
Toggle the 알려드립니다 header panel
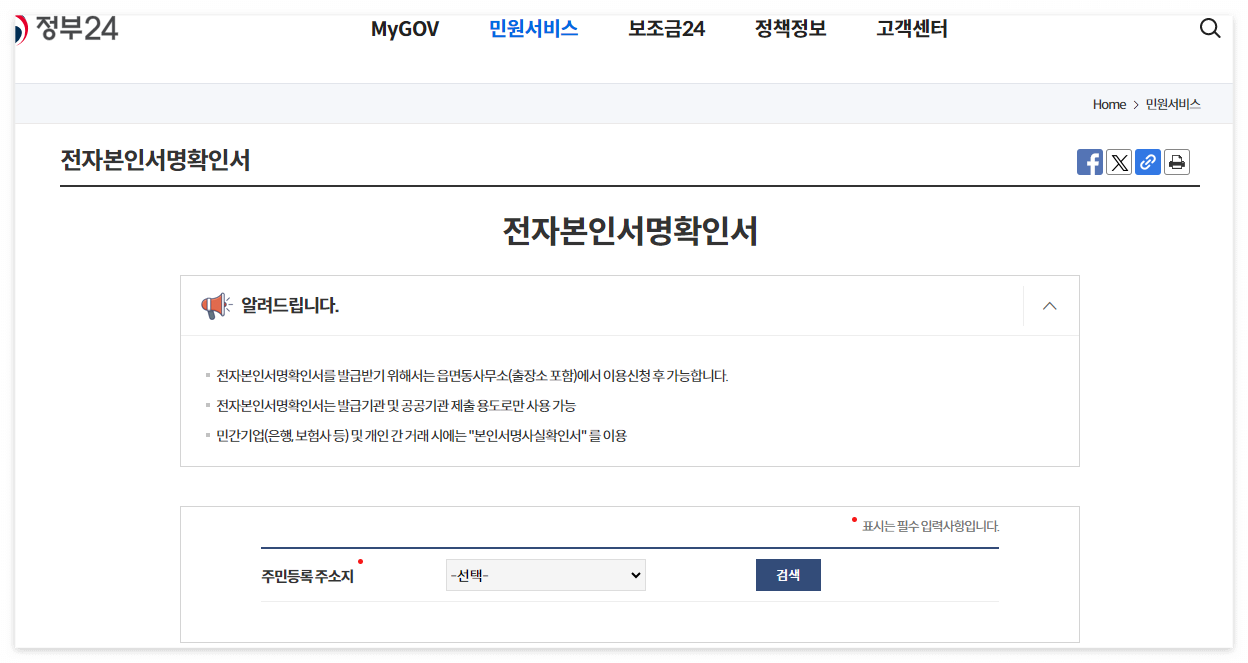point(290,305)
